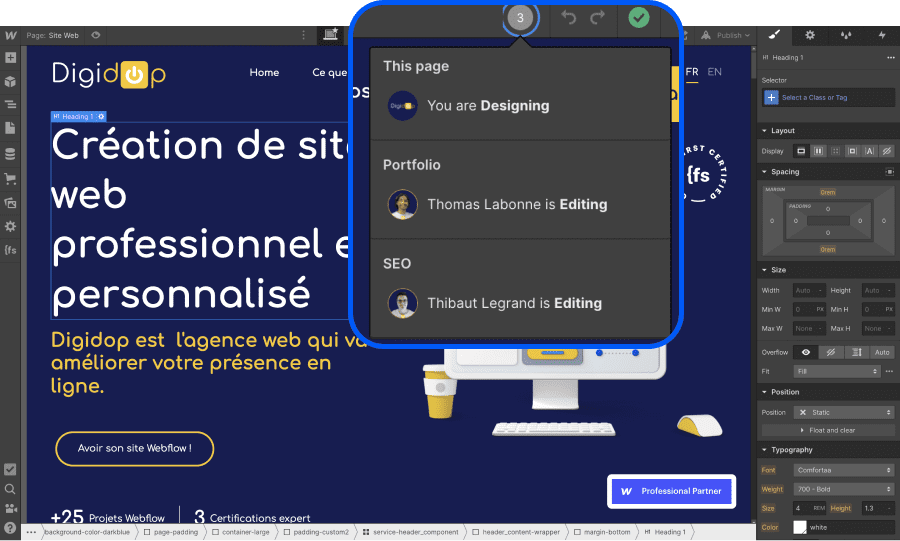Click the EN language link
The width and height of the screenshot is (900, 541).
click(x=714, y=72)
